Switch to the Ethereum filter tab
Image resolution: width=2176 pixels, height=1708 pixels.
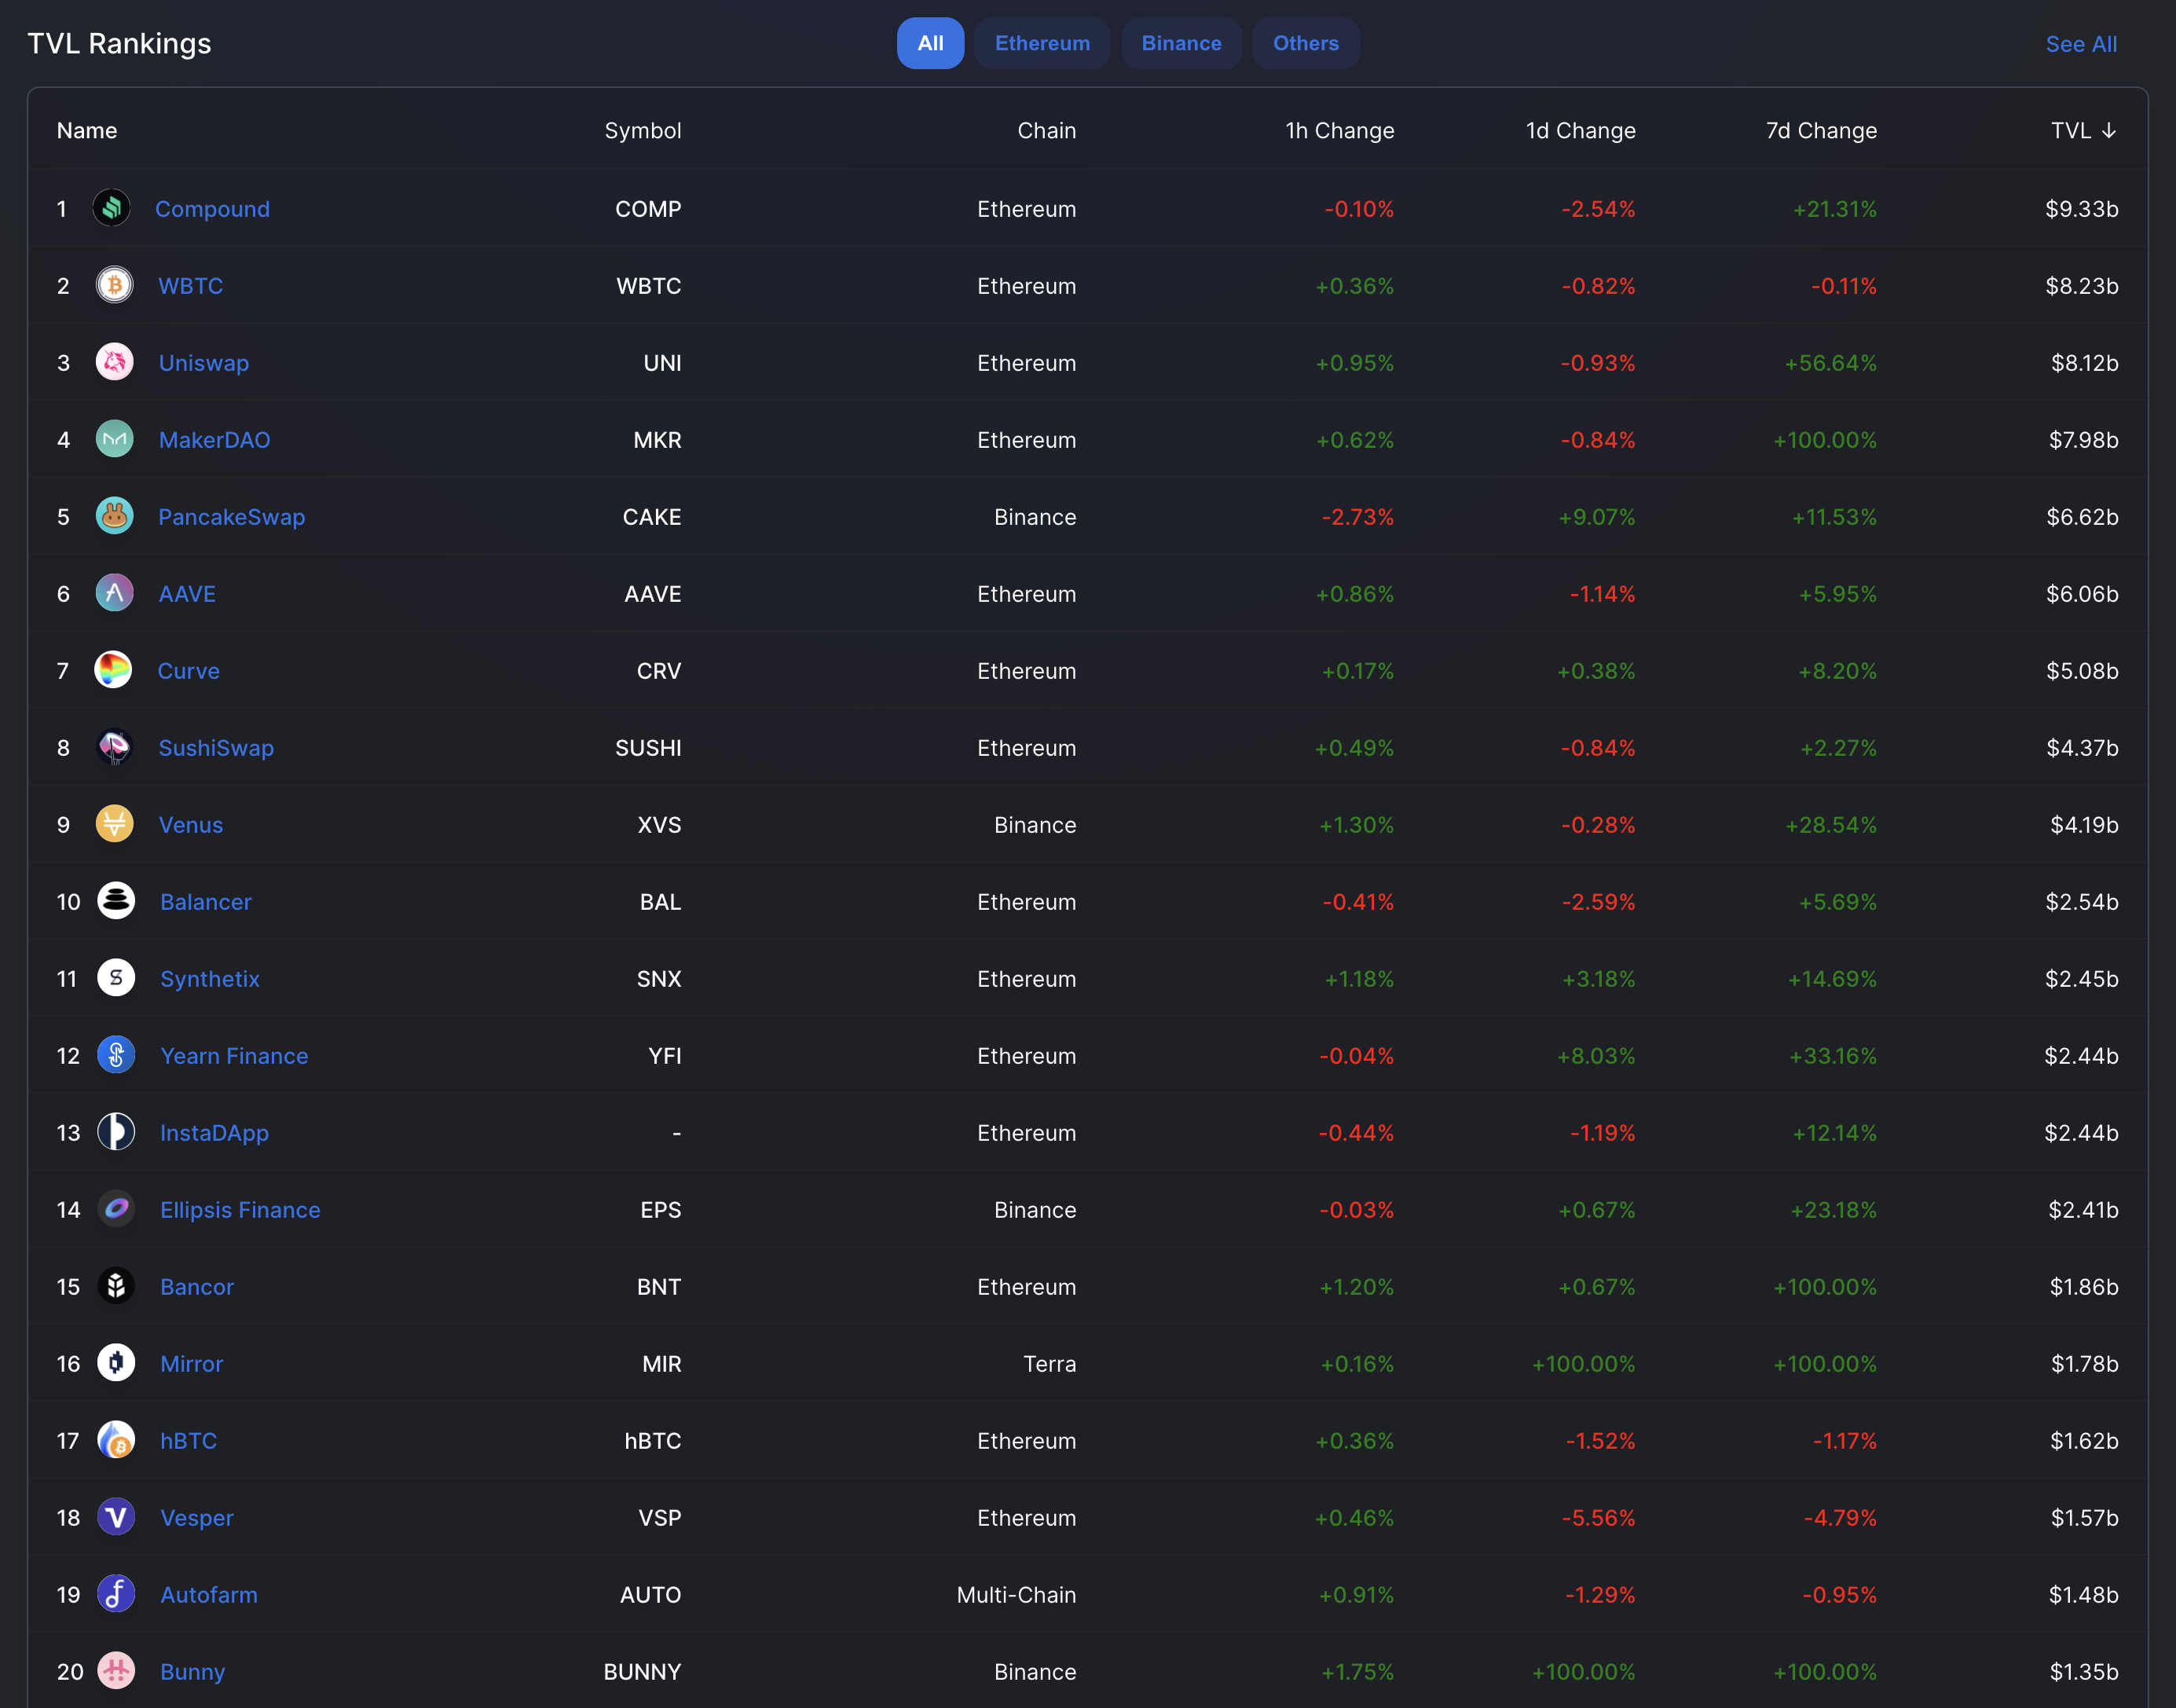tap(1041, 43)
